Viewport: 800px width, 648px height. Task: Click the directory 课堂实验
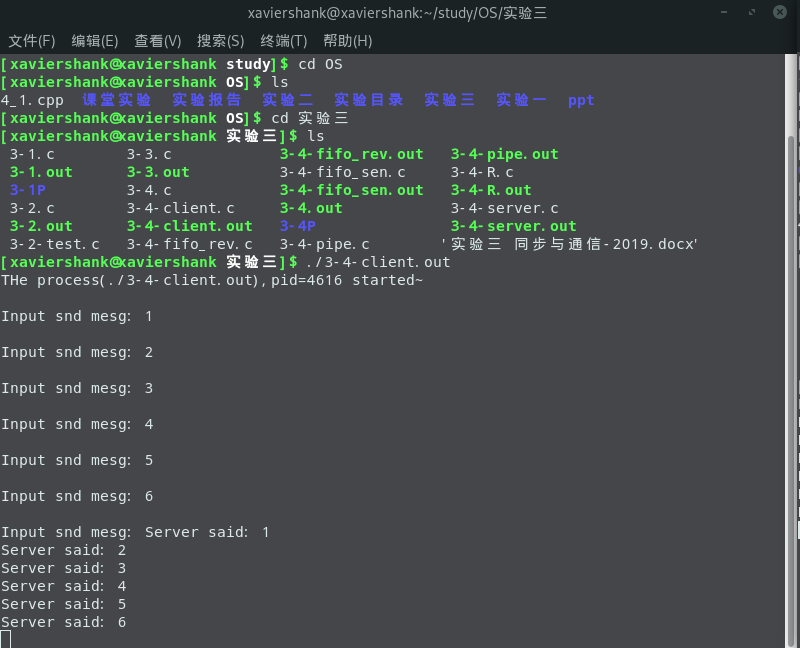point(117,99)
